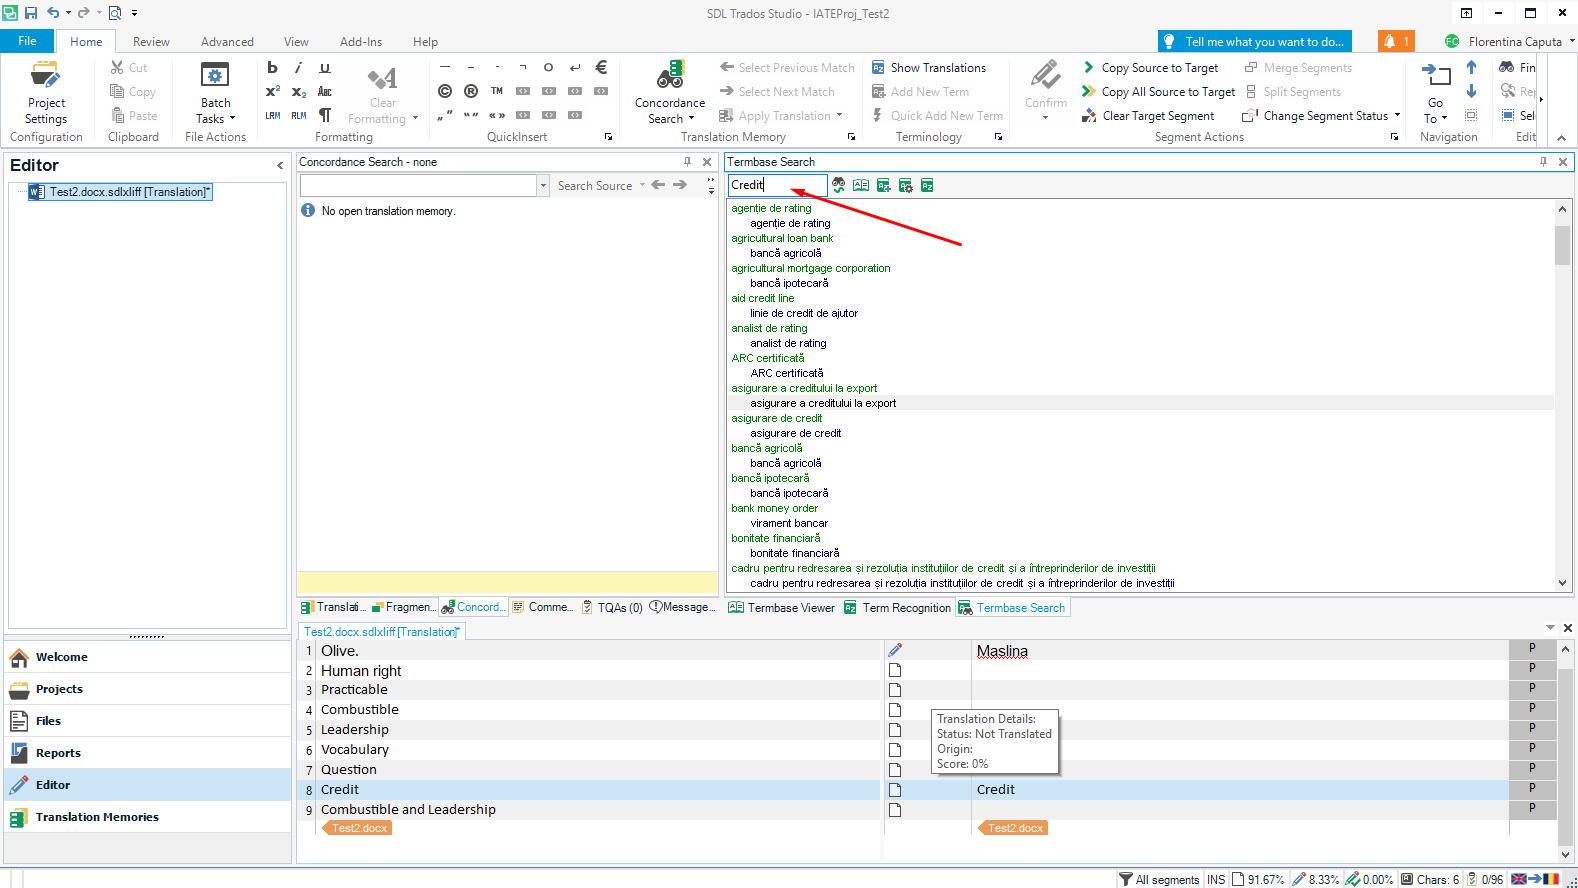Open Change Segment Status dropdown
The image size is (1578, 888).
pos(1322,115)
